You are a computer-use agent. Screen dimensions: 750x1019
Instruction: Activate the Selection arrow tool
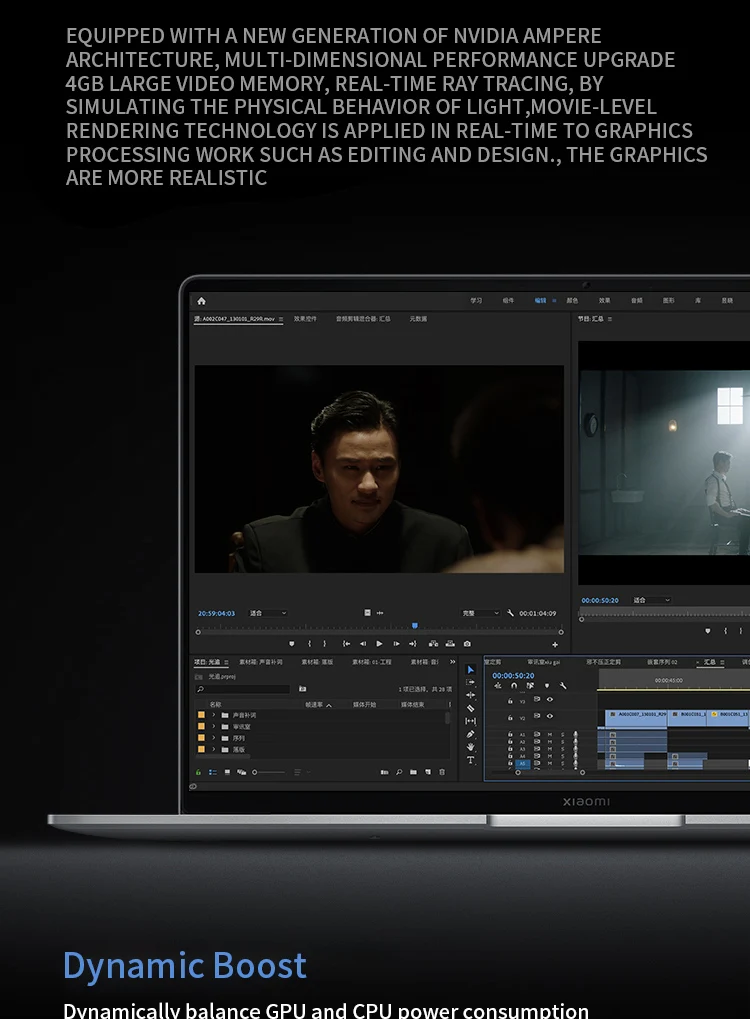click(471, 669)
